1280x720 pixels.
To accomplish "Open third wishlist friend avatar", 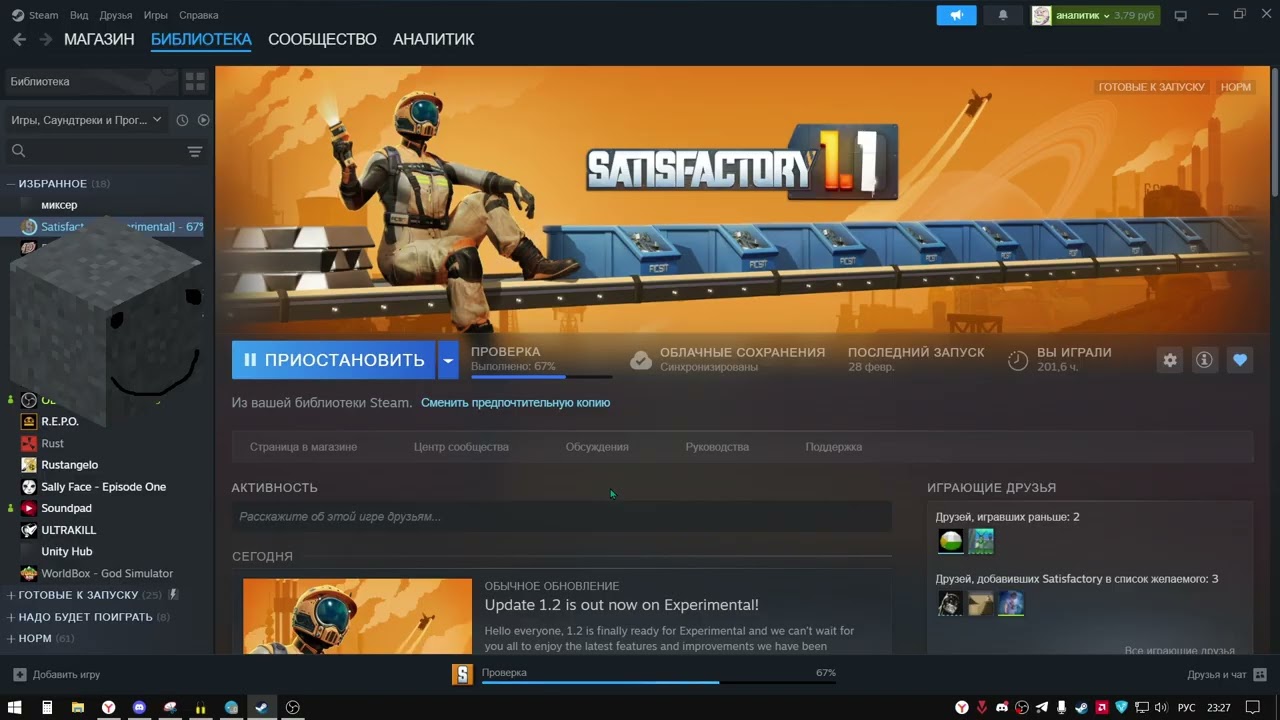I will pos(1011,603).
